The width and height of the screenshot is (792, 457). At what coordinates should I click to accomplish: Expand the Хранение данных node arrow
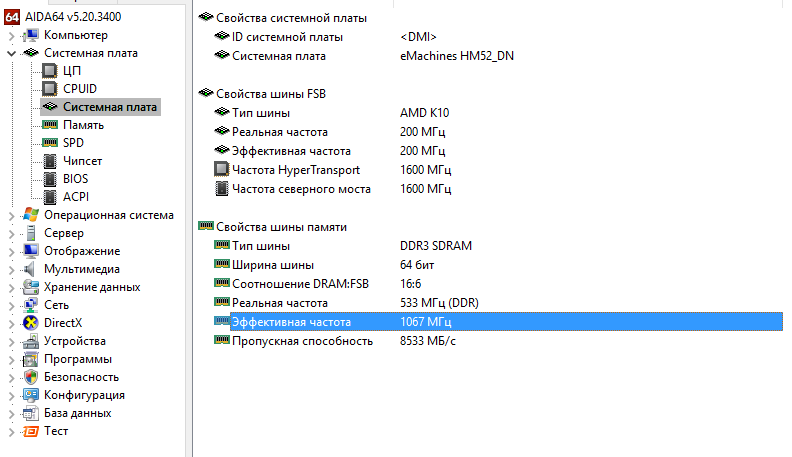coord(11,287)
